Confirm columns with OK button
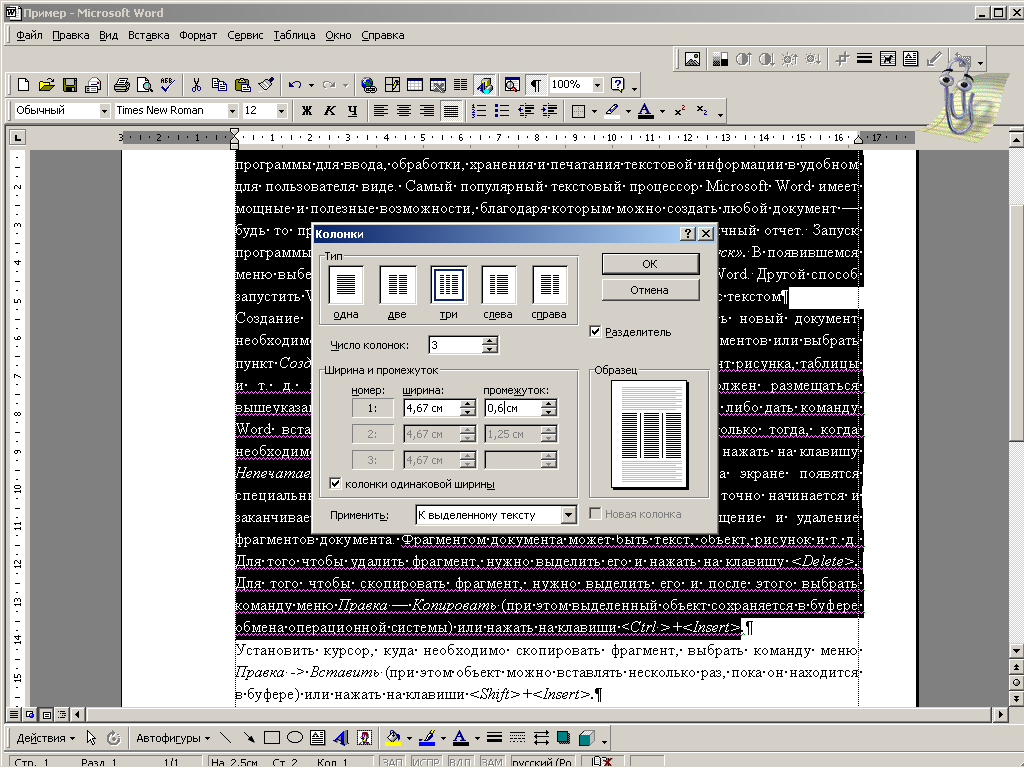 (x=650, y=264)
